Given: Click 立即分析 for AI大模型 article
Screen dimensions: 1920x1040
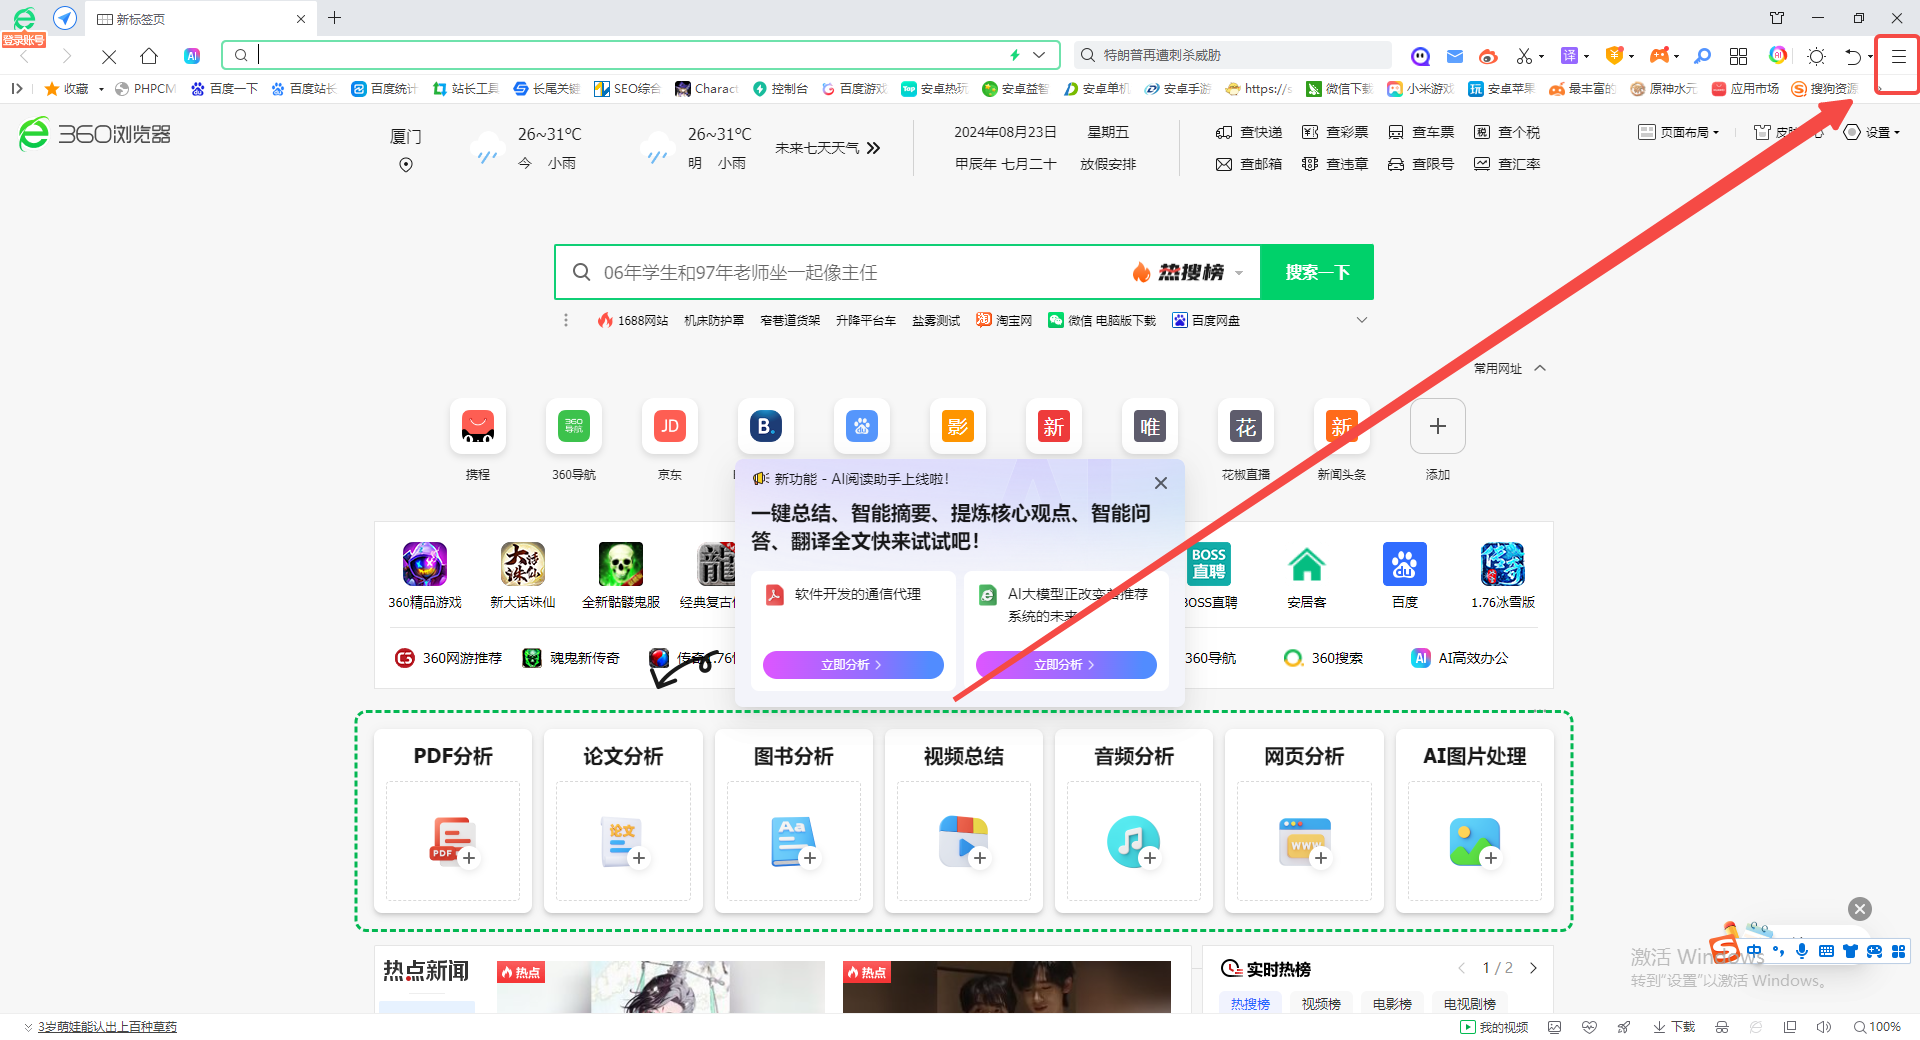Looking at the screenshot, I should pyautogui.click(x=1066, y=664).
